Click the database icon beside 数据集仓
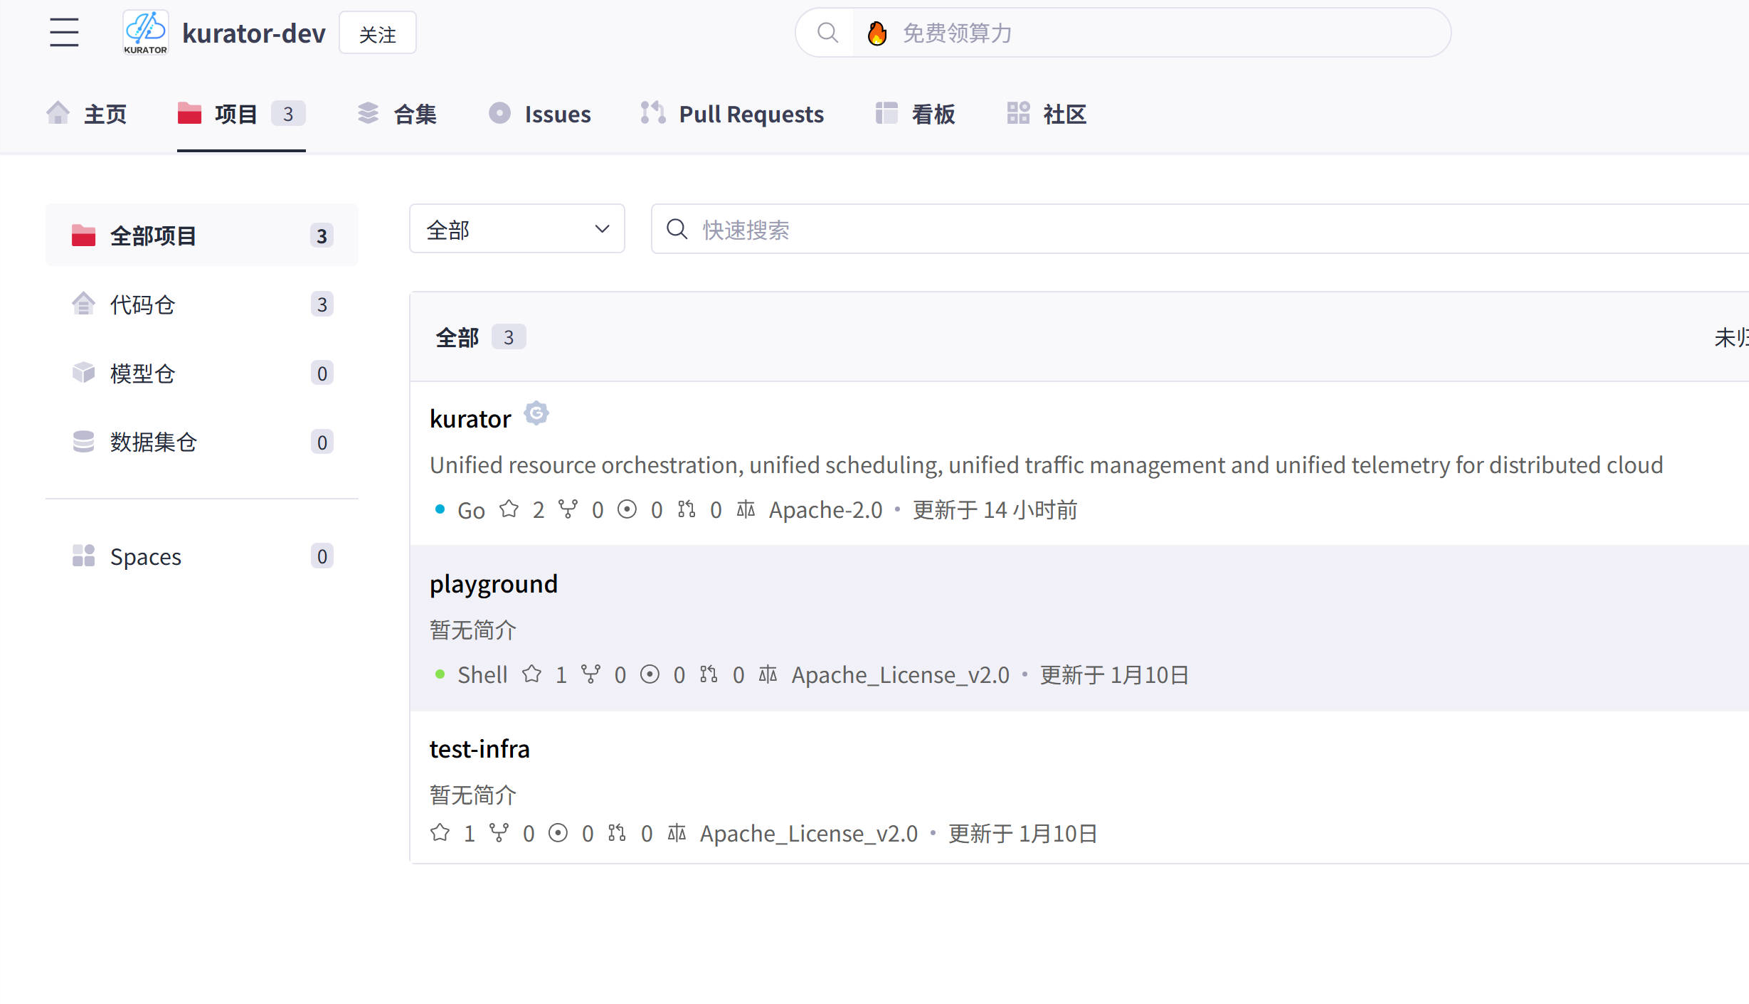 coord(84,441)
